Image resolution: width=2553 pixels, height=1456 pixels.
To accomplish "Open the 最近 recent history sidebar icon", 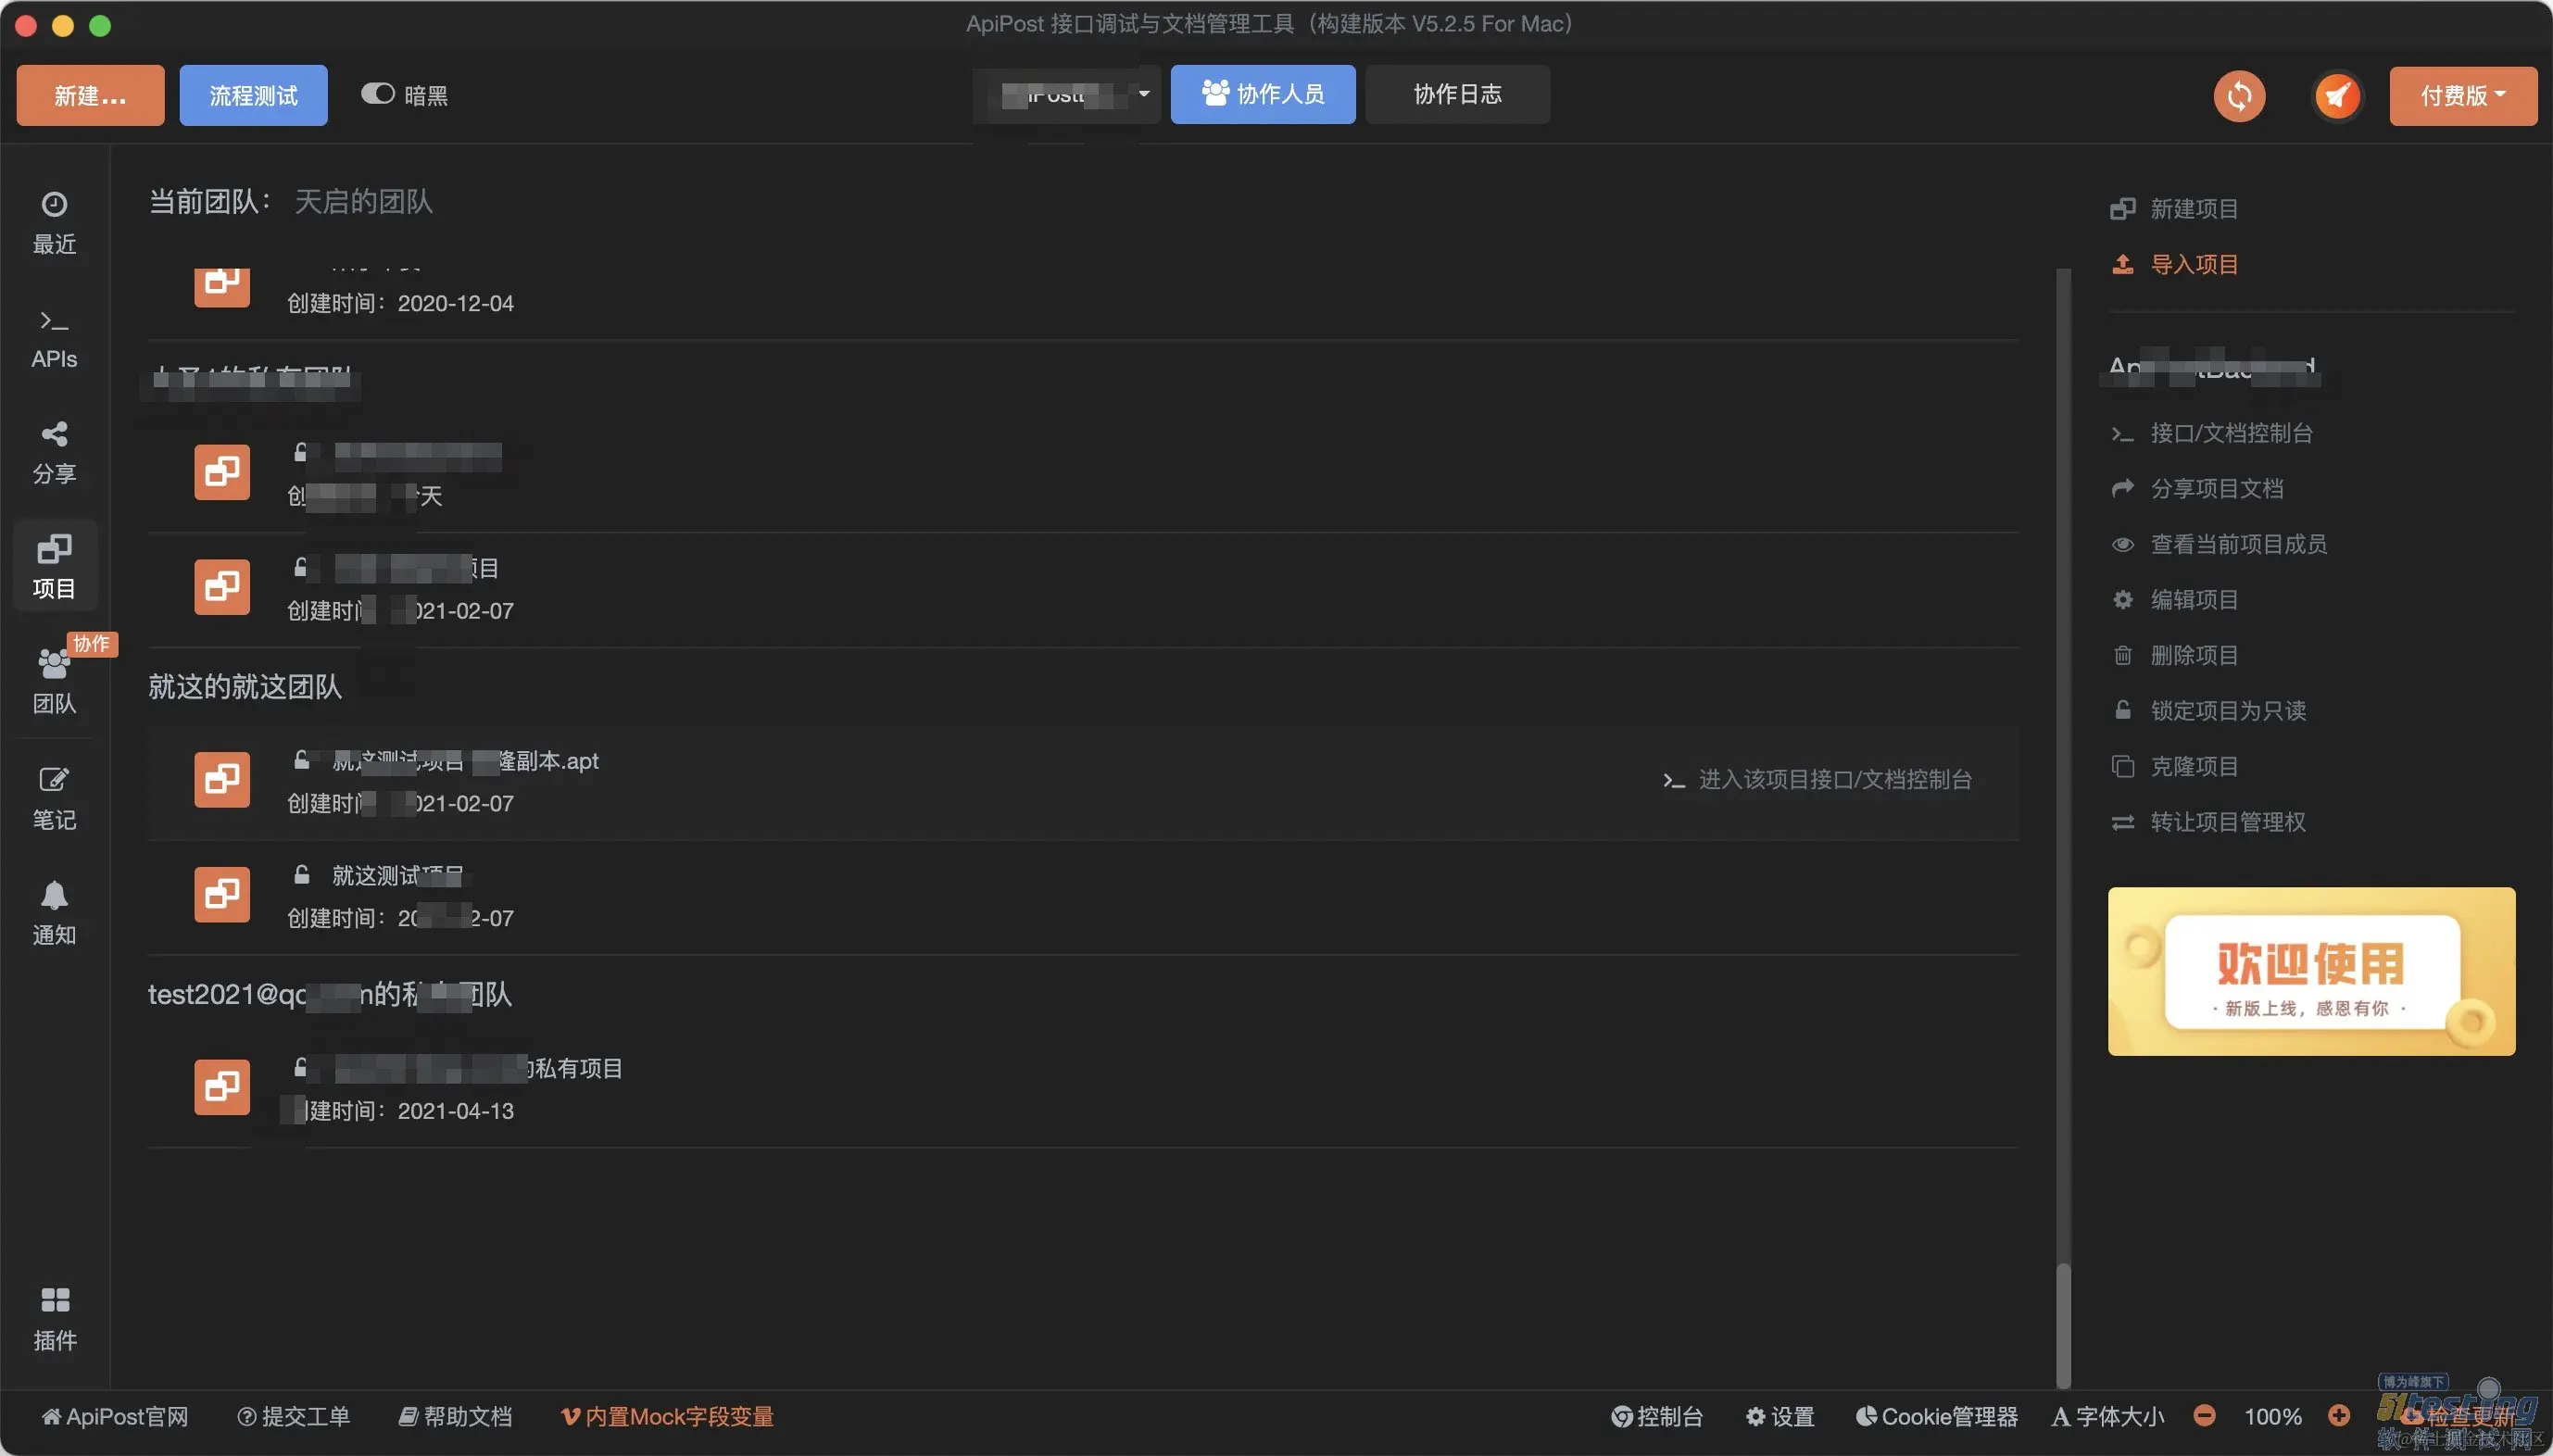I will (54, 222).
